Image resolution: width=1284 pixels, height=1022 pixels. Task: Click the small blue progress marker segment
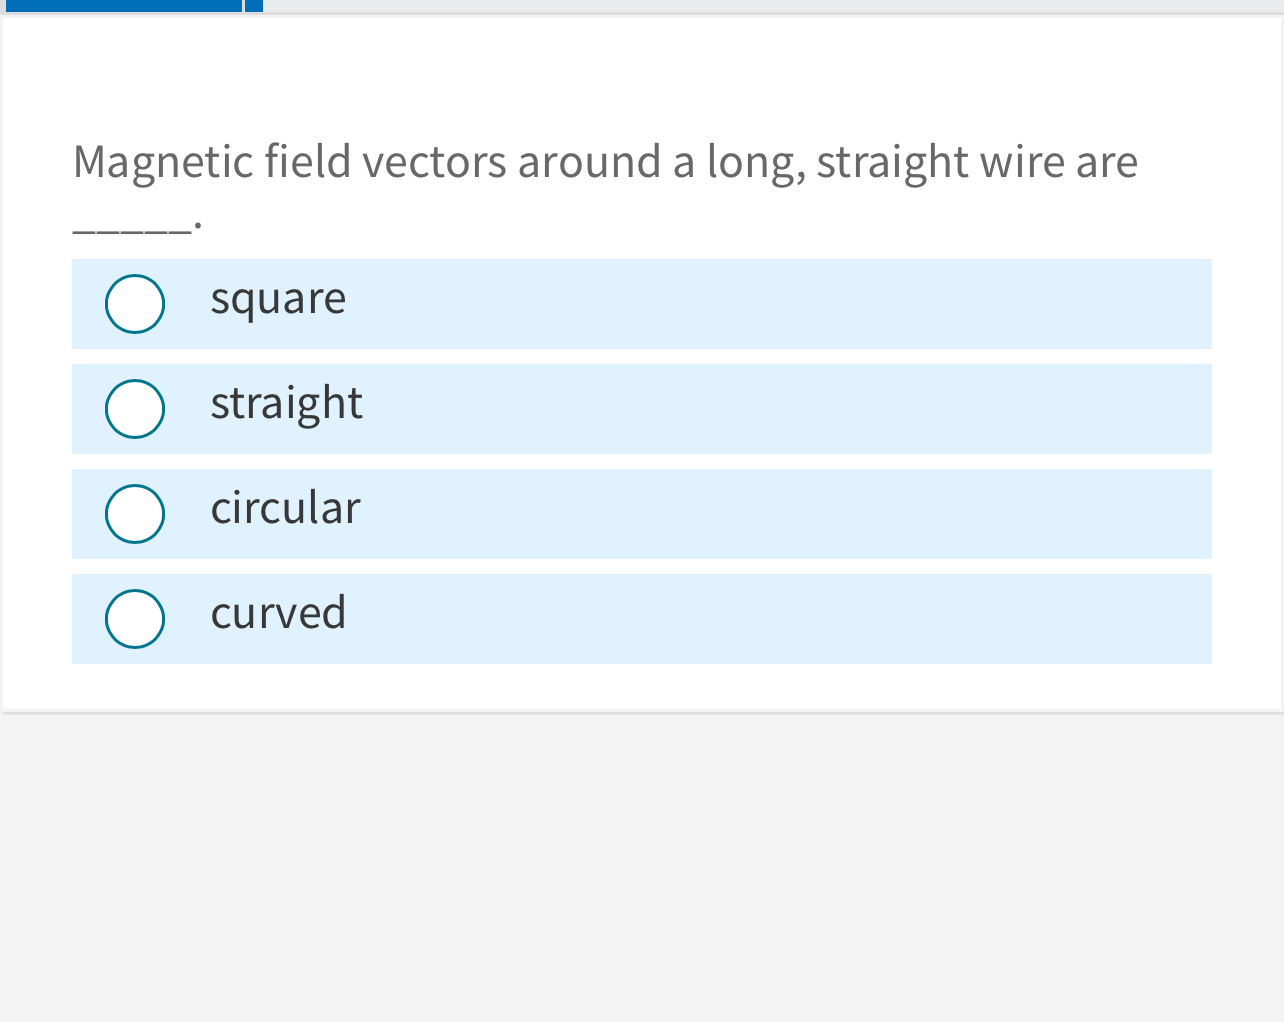click(254, 5)
